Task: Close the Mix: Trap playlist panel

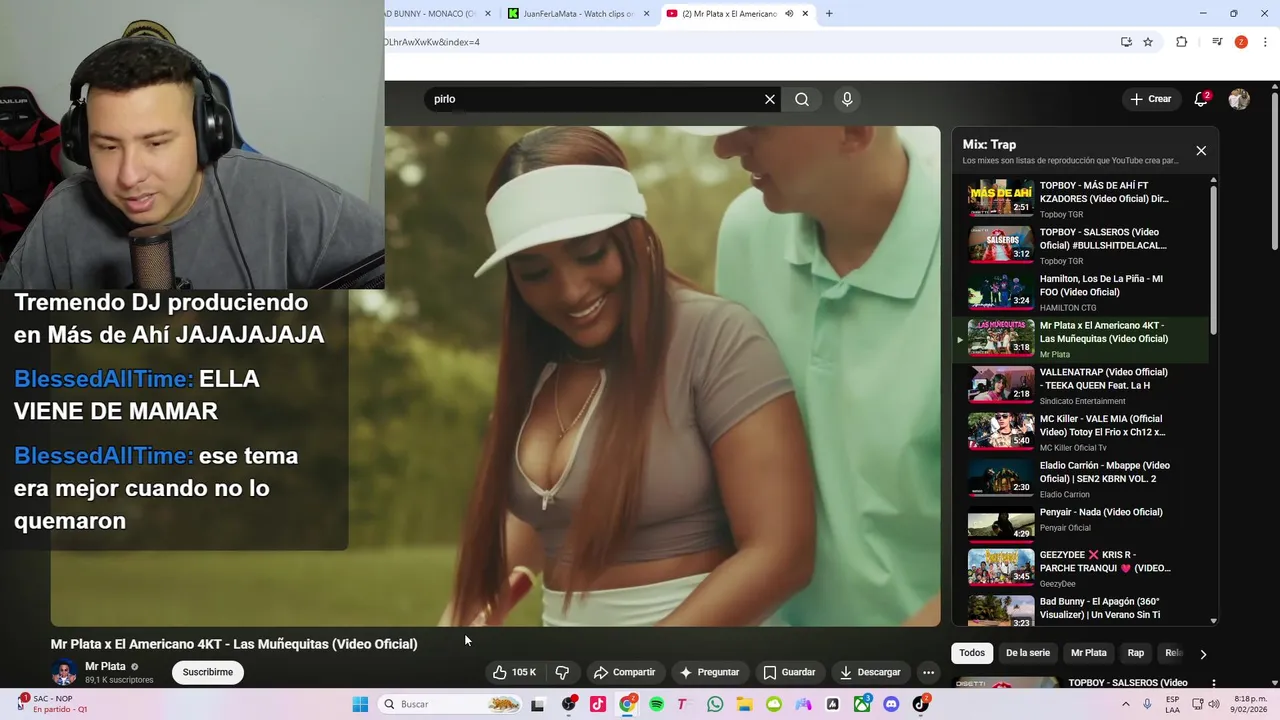Action: [1201, 150]
